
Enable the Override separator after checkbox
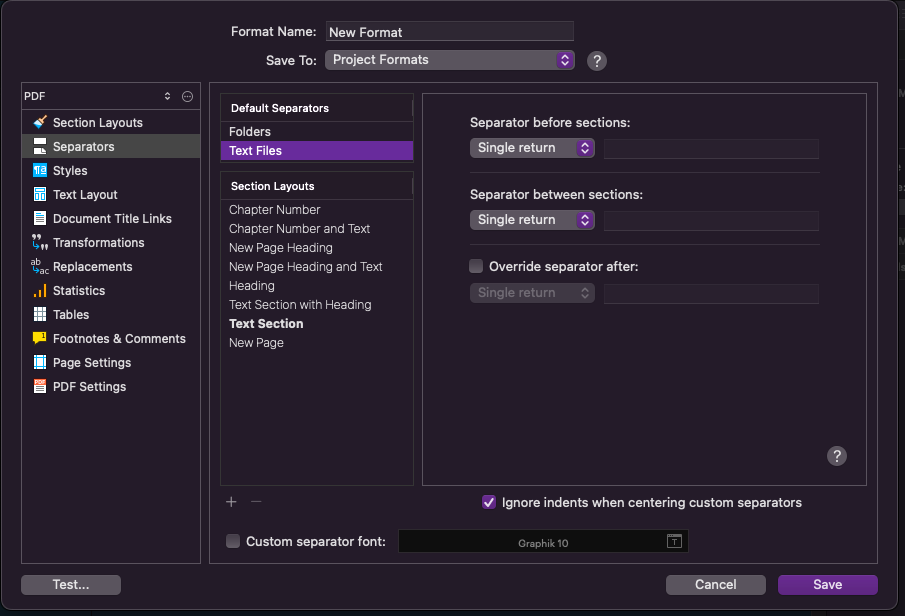coord(476,266)
